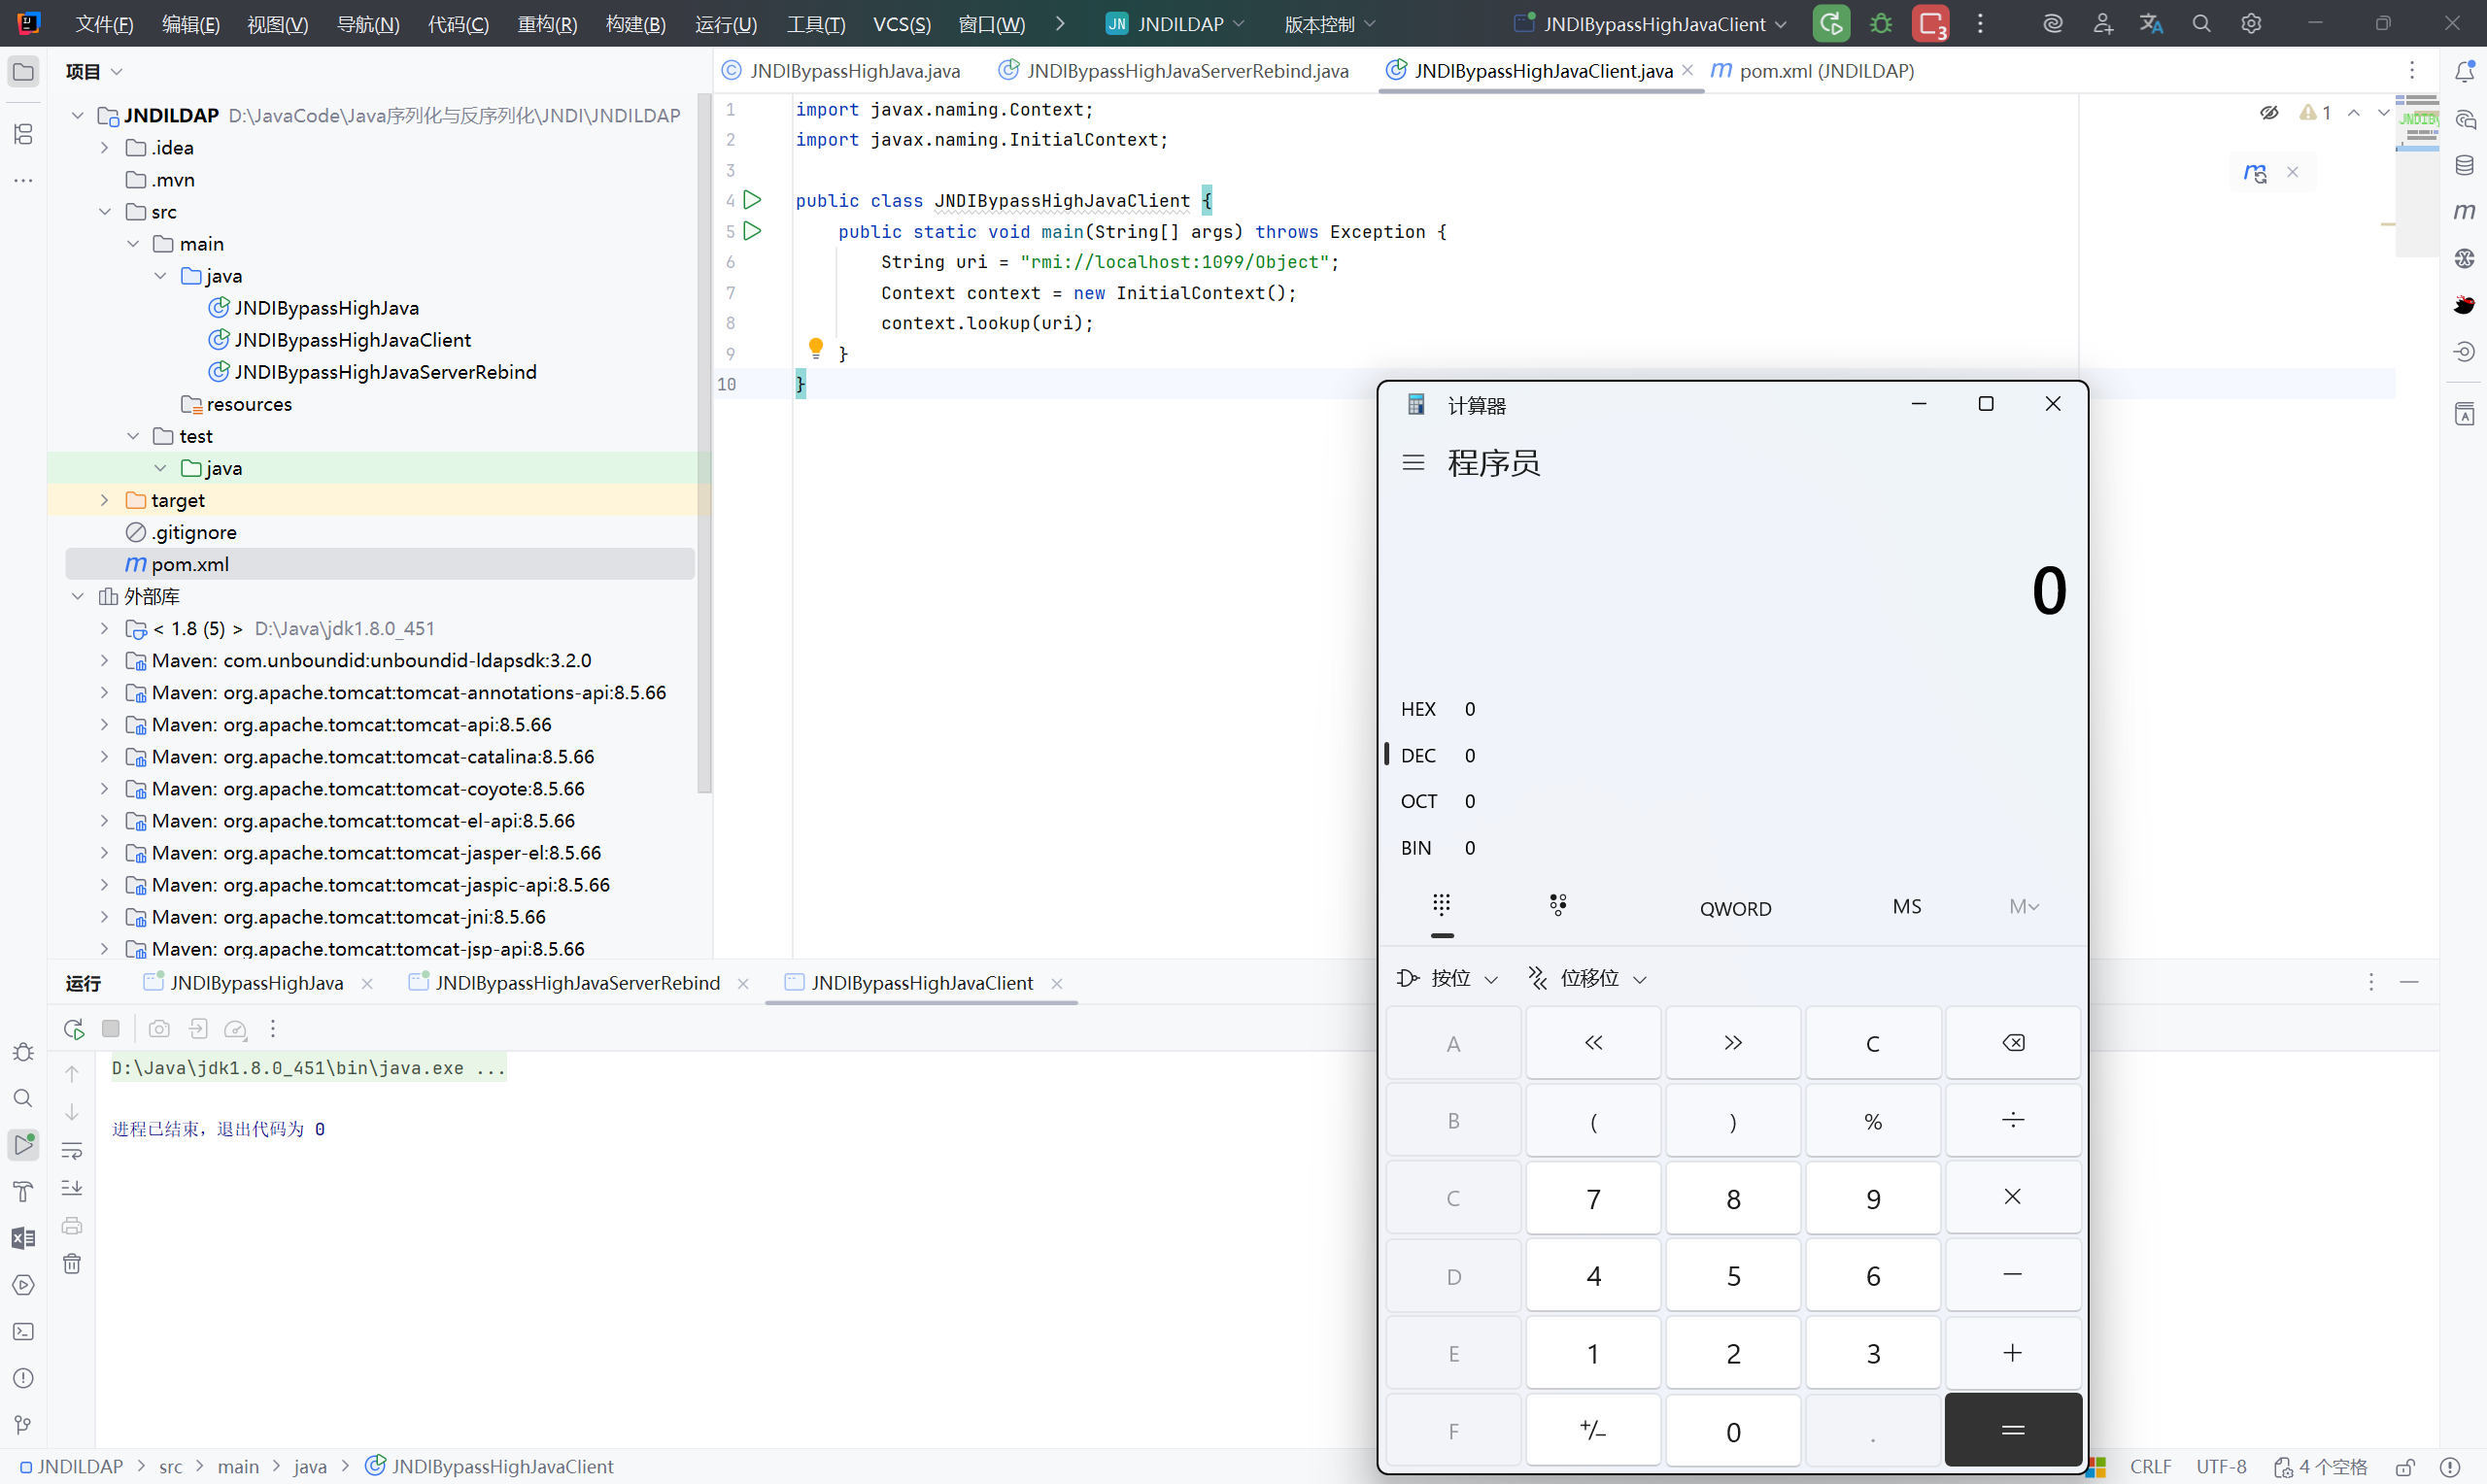Click the QWORD data size button
Viewport: 2487px width, 1484px height.
(x=1735, y=908)
